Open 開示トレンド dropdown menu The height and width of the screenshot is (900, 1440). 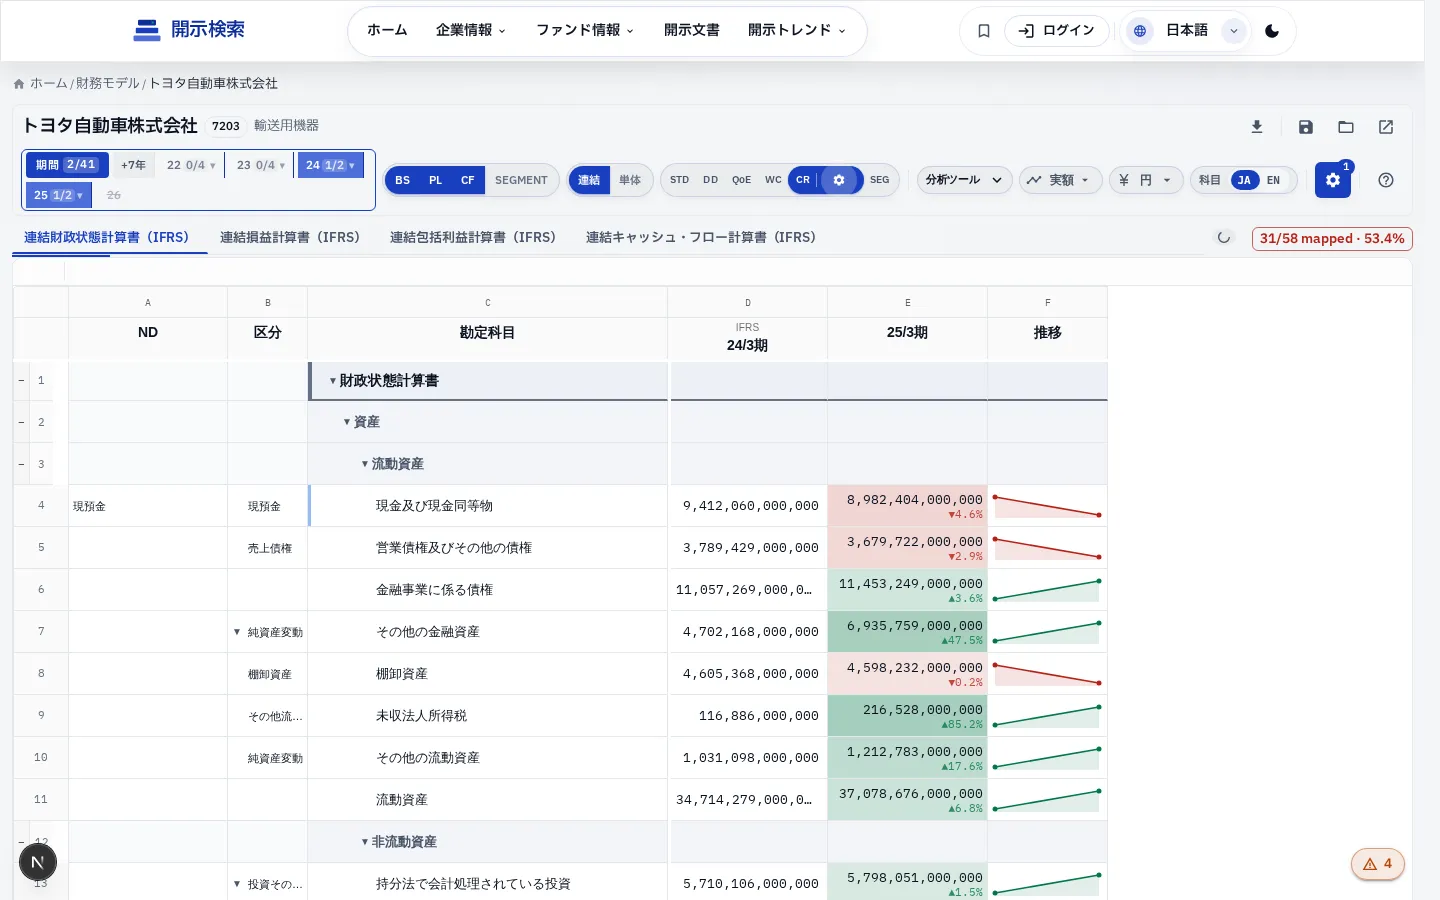(x=797, y=31)
